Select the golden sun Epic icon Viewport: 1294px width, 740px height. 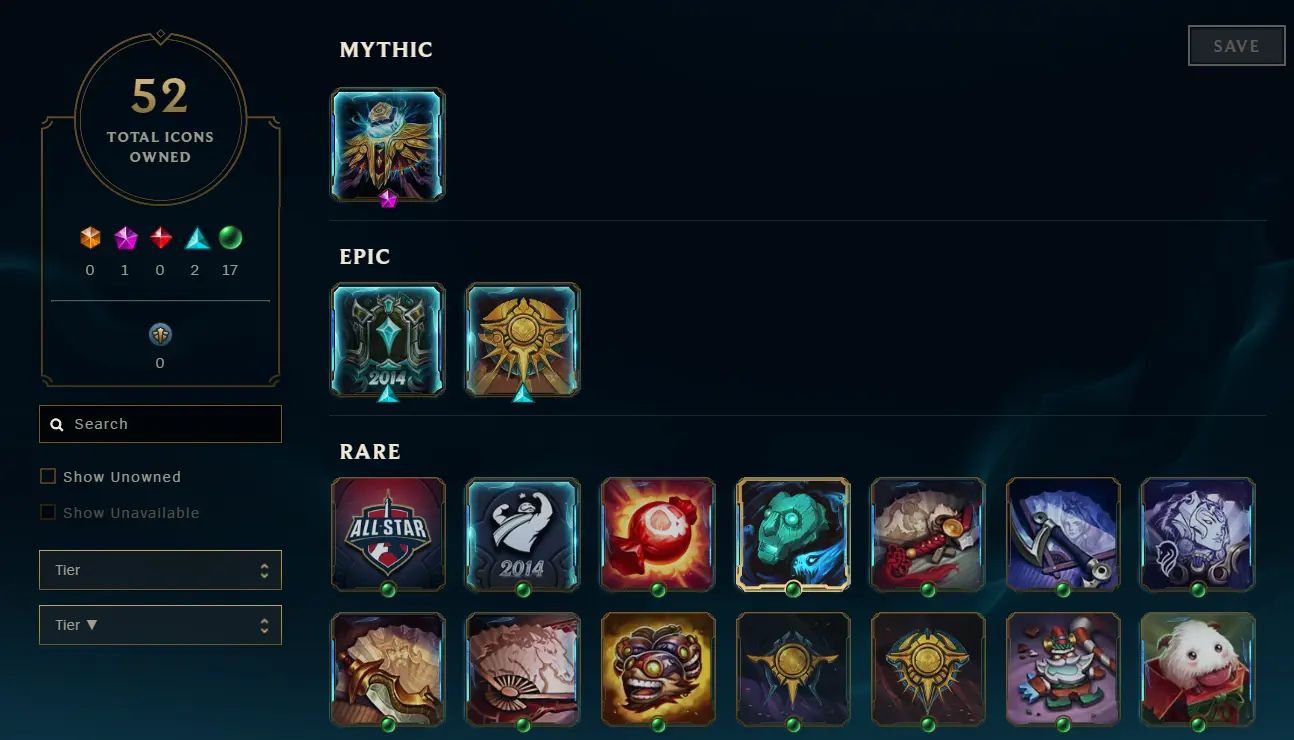tap(523, 340)
